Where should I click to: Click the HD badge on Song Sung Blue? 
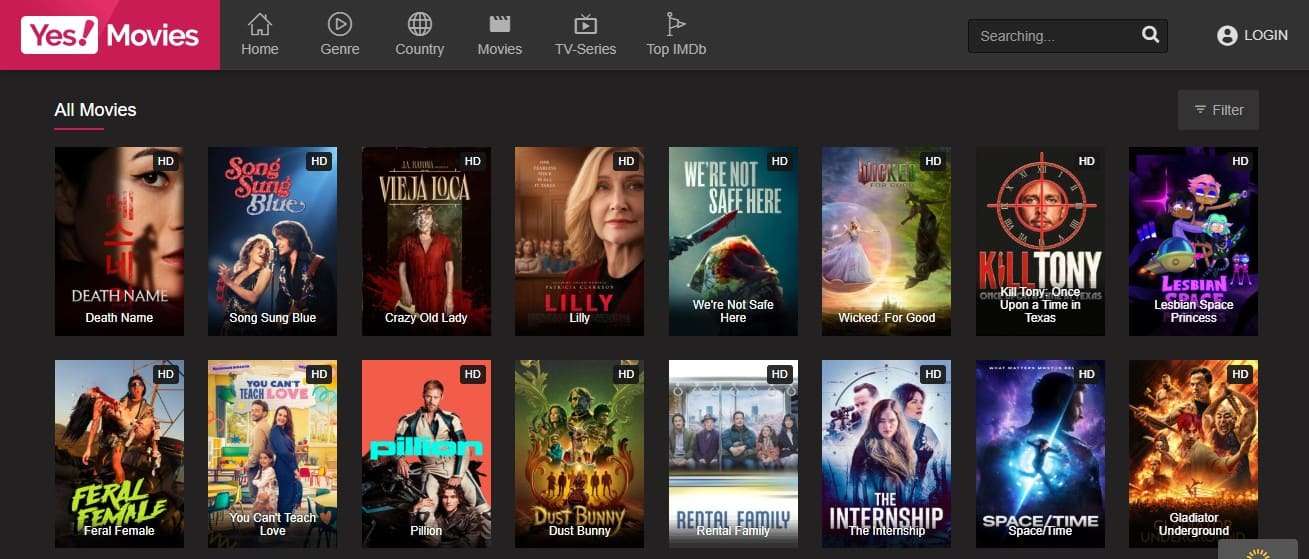point(319,161)
